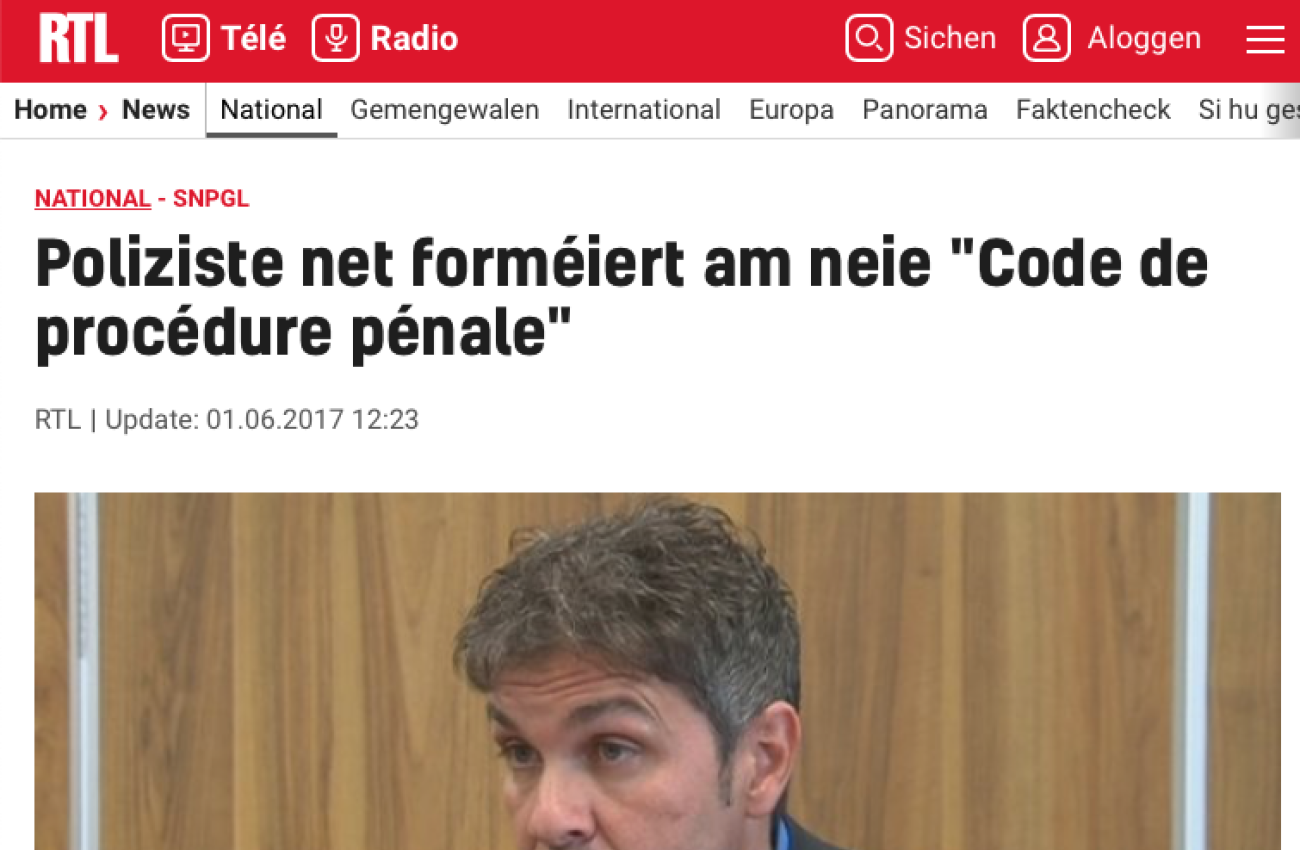Open the International tab
The height and width of the screenshot is (850, 1300).
(644, 110)
